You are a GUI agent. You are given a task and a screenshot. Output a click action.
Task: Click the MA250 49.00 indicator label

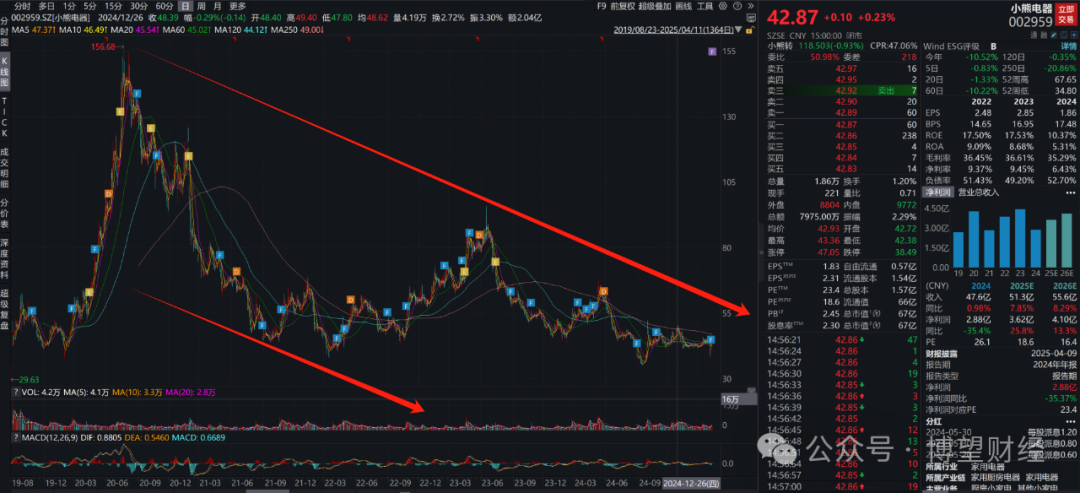click(296, 31)
